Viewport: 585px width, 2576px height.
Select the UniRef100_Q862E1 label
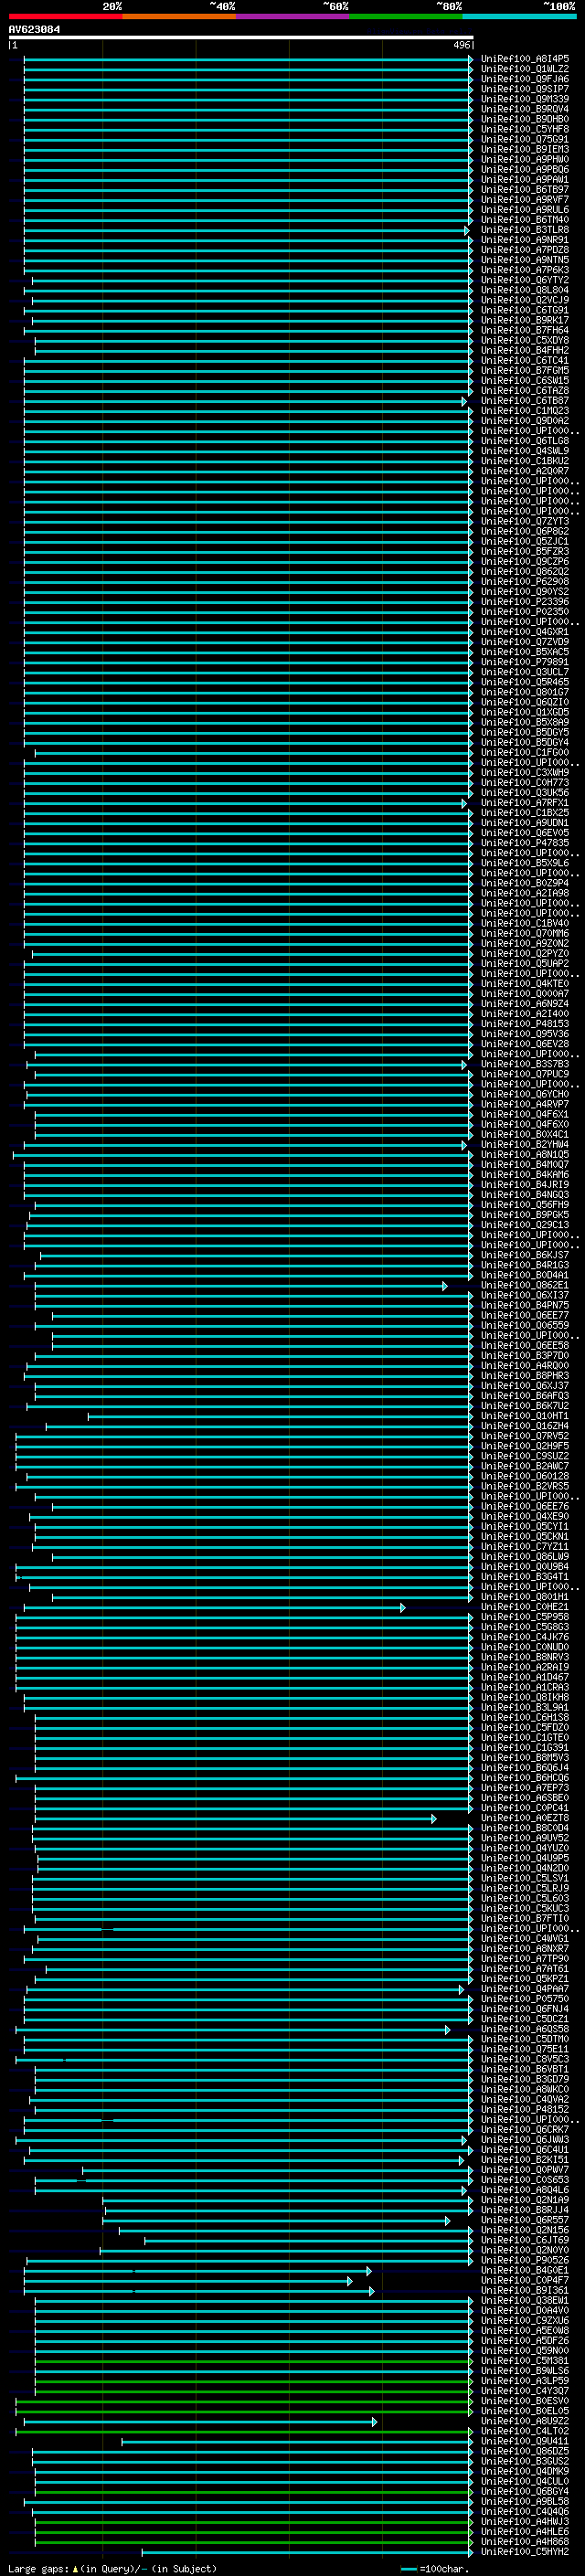525,1285
